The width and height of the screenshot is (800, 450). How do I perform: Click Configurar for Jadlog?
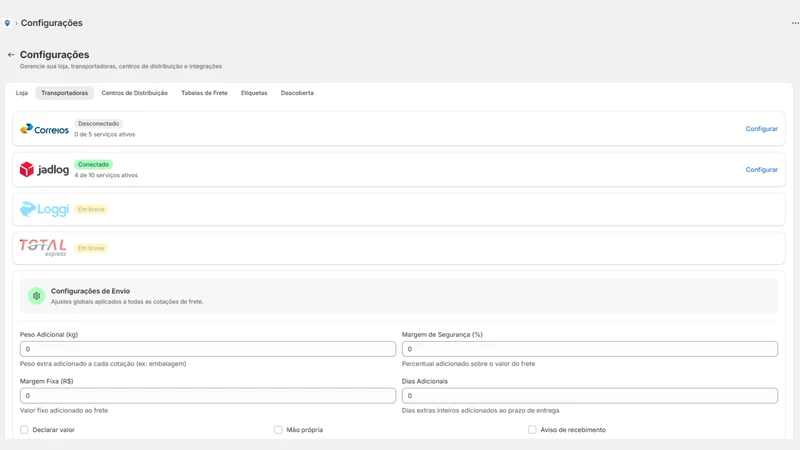point(761,170)
